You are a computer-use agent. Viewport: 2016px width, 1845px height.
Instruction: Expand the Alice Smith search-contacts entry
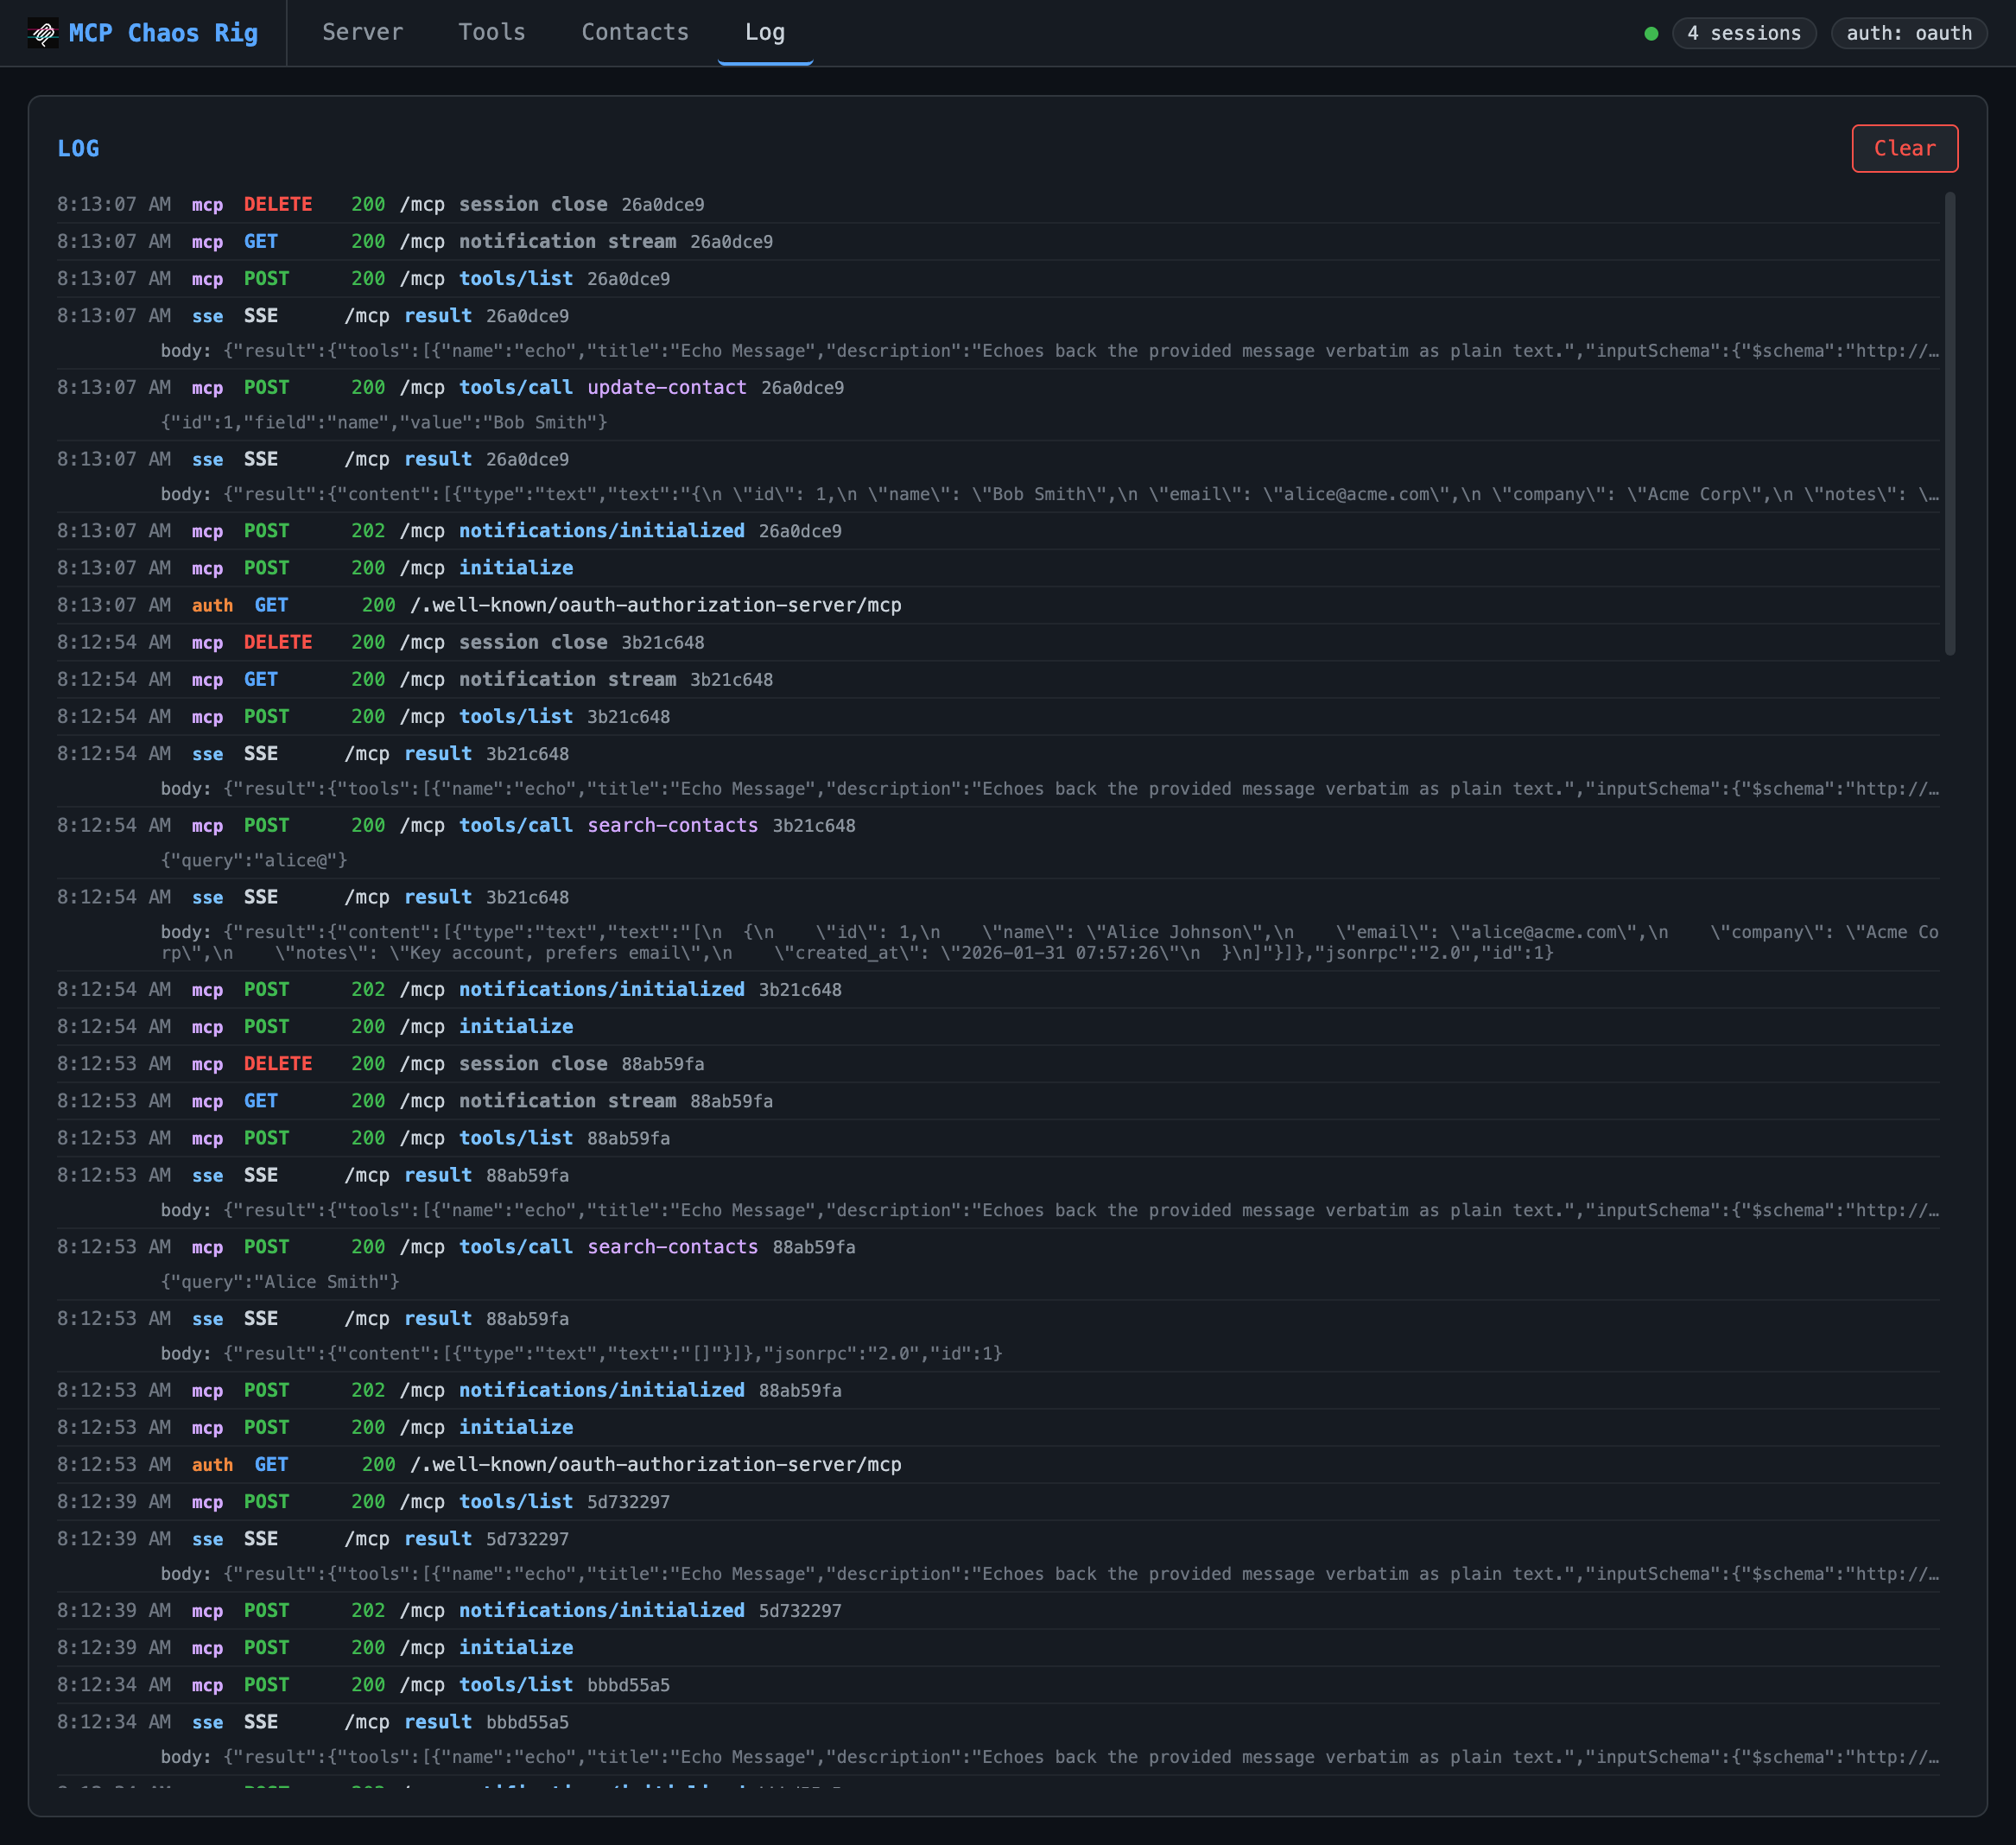(672, 1247)
